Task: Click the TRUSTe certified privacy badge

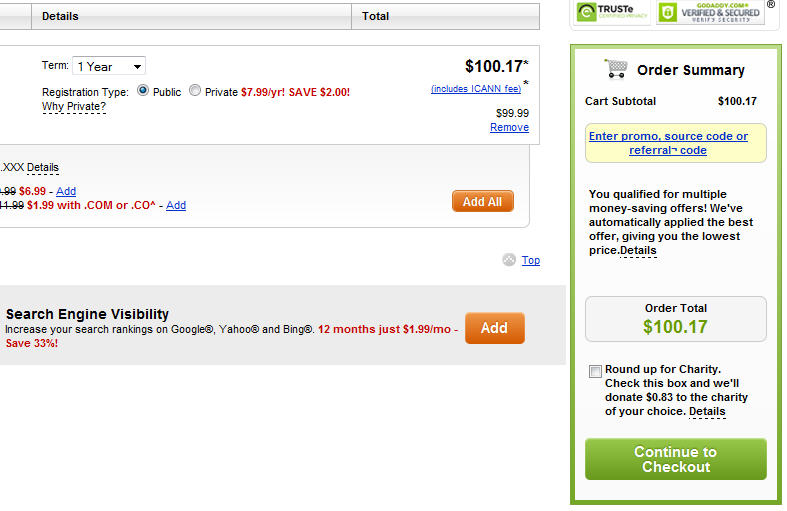Action: click(x=612, y=12)
